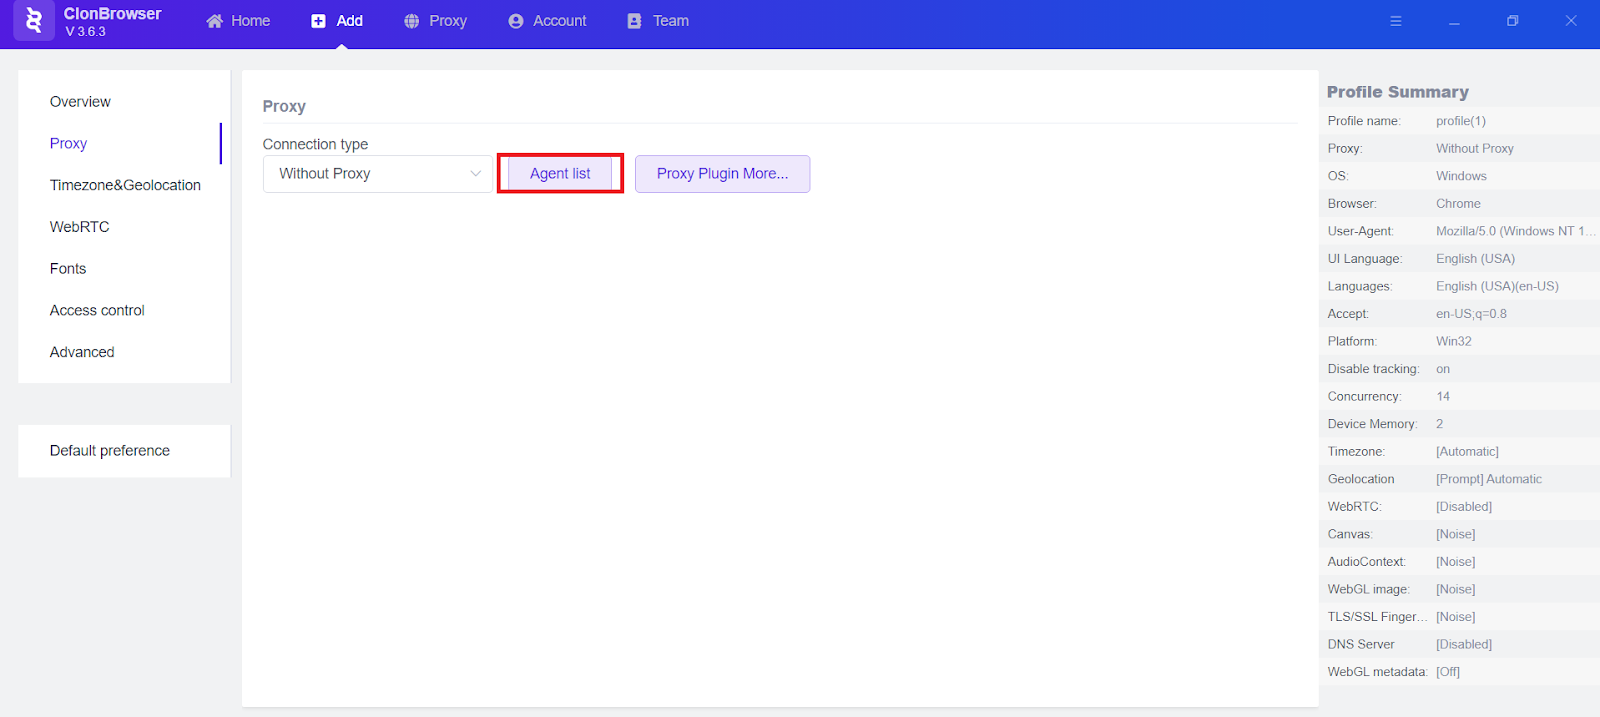
Task: Restore the ClonBrowser window size
Action: click(1513, 21)
